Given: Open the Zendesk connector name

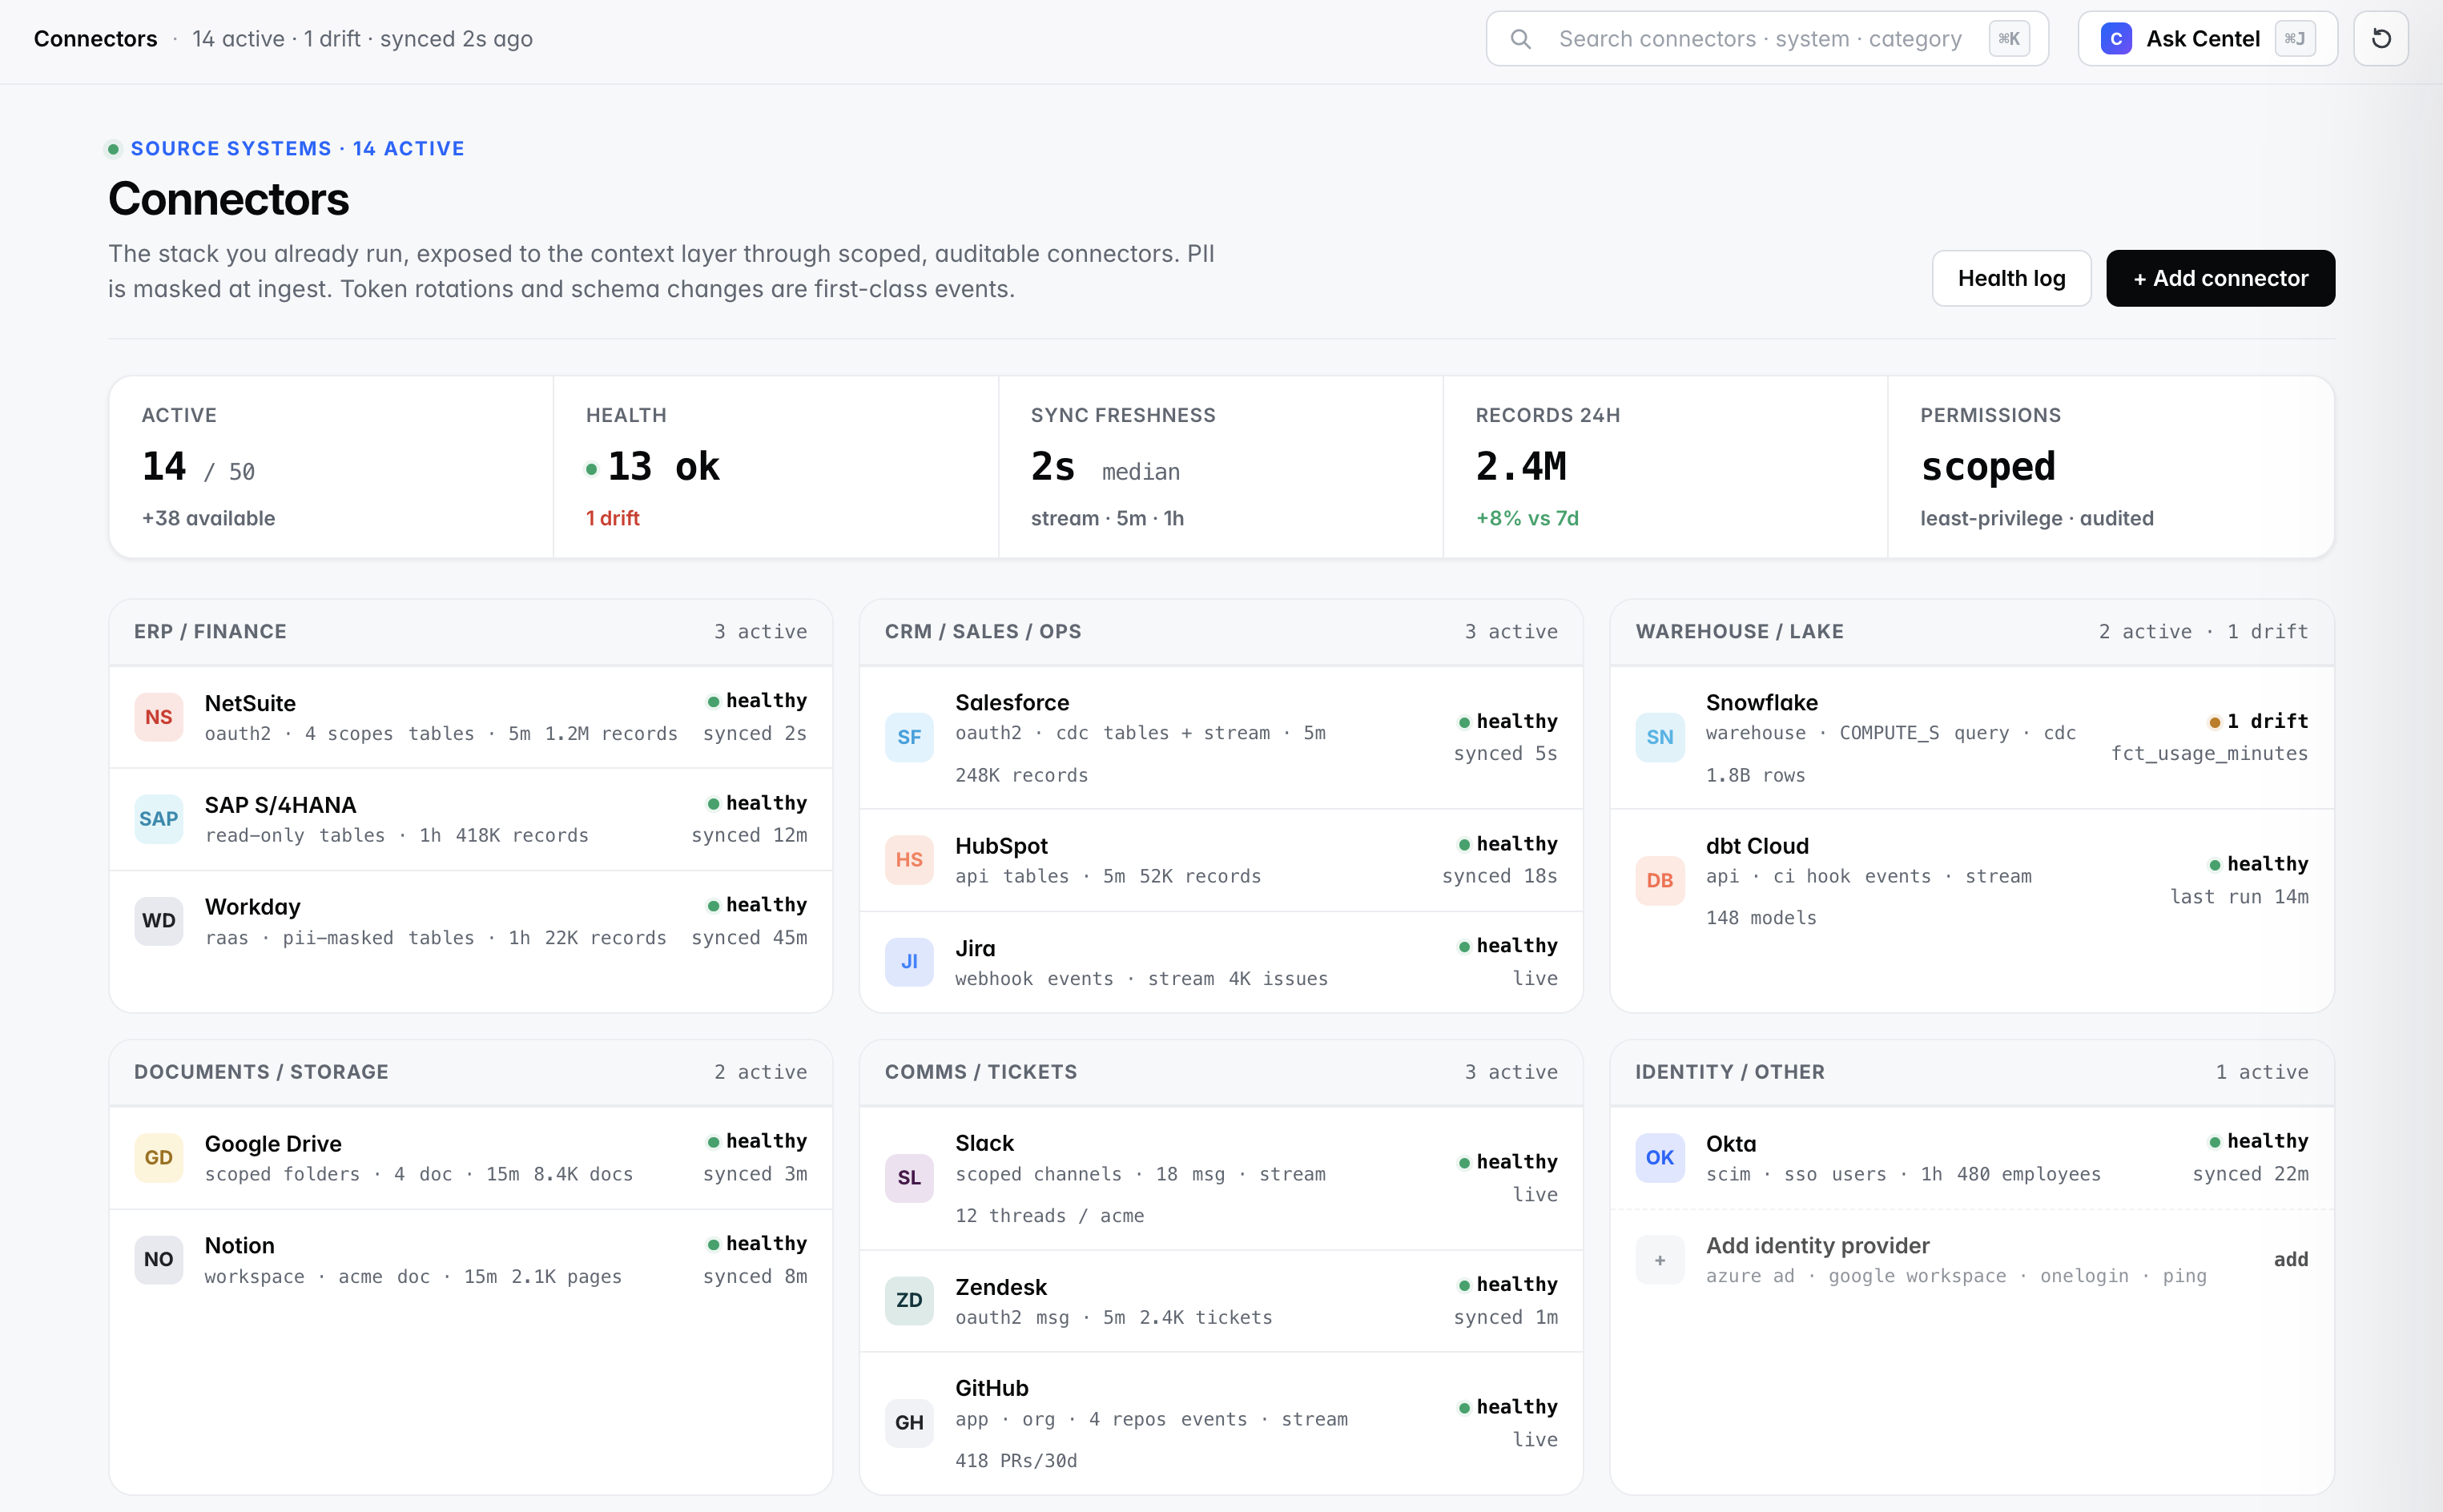Looking at the screenshot, I should pos(1001,1287).
